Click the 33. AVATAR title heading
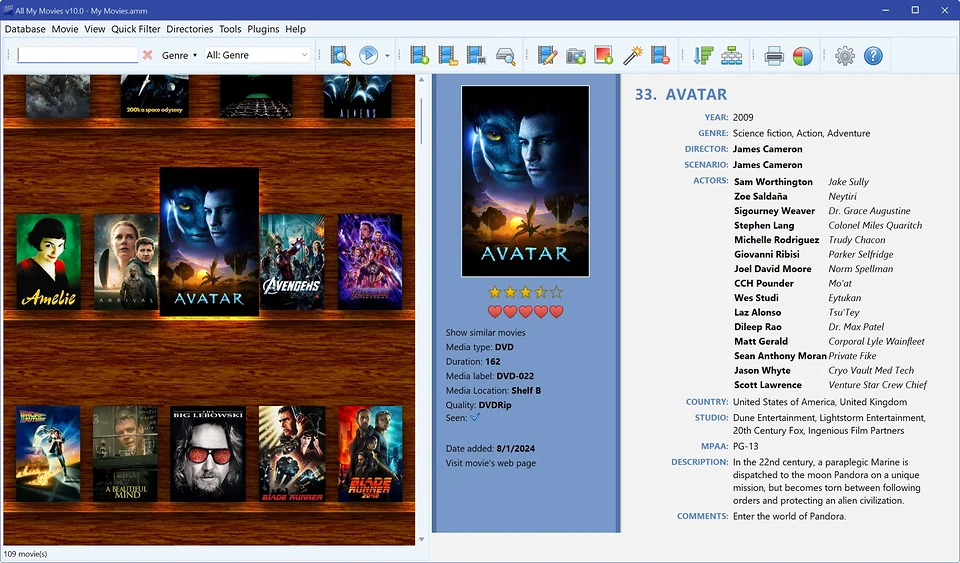 [681, 94]
